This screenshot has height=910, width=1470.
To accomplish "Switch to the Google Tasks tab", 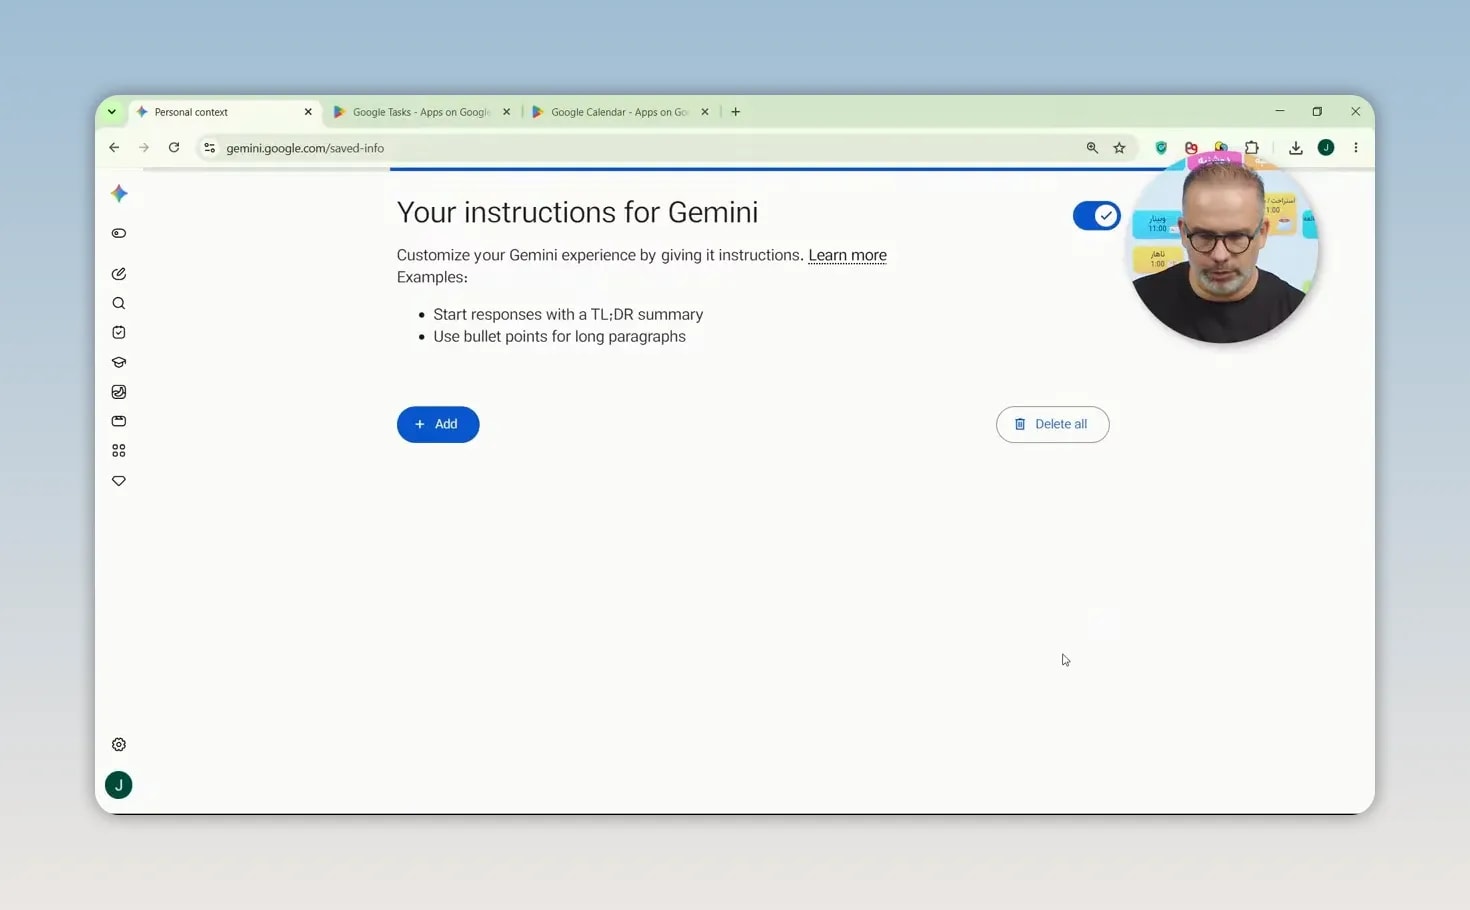I will [420, 112].
